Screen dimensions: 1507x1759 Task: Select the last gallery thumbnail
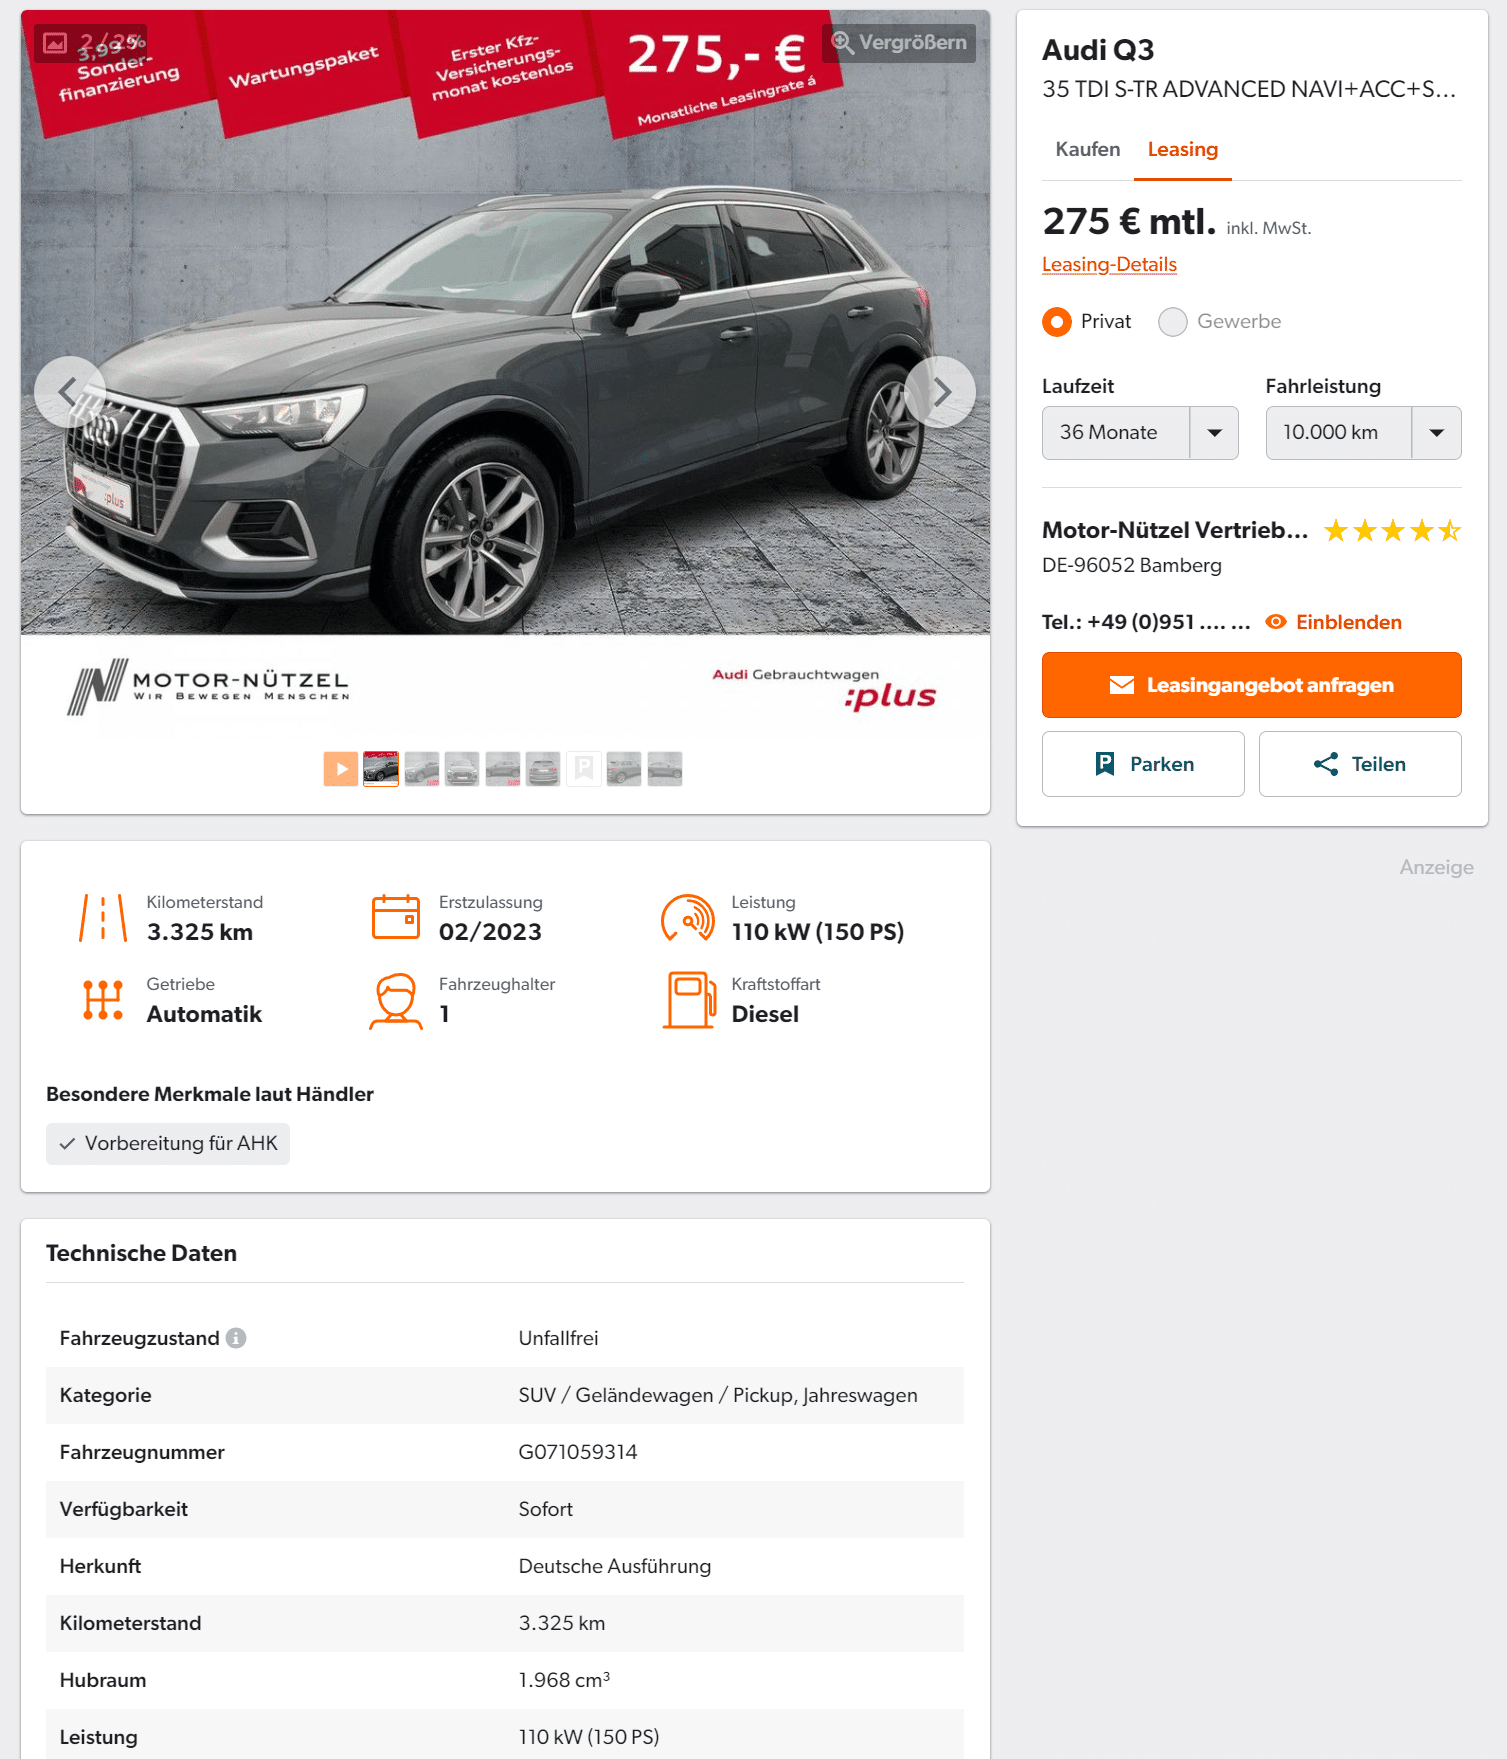[x=665, y=769]
